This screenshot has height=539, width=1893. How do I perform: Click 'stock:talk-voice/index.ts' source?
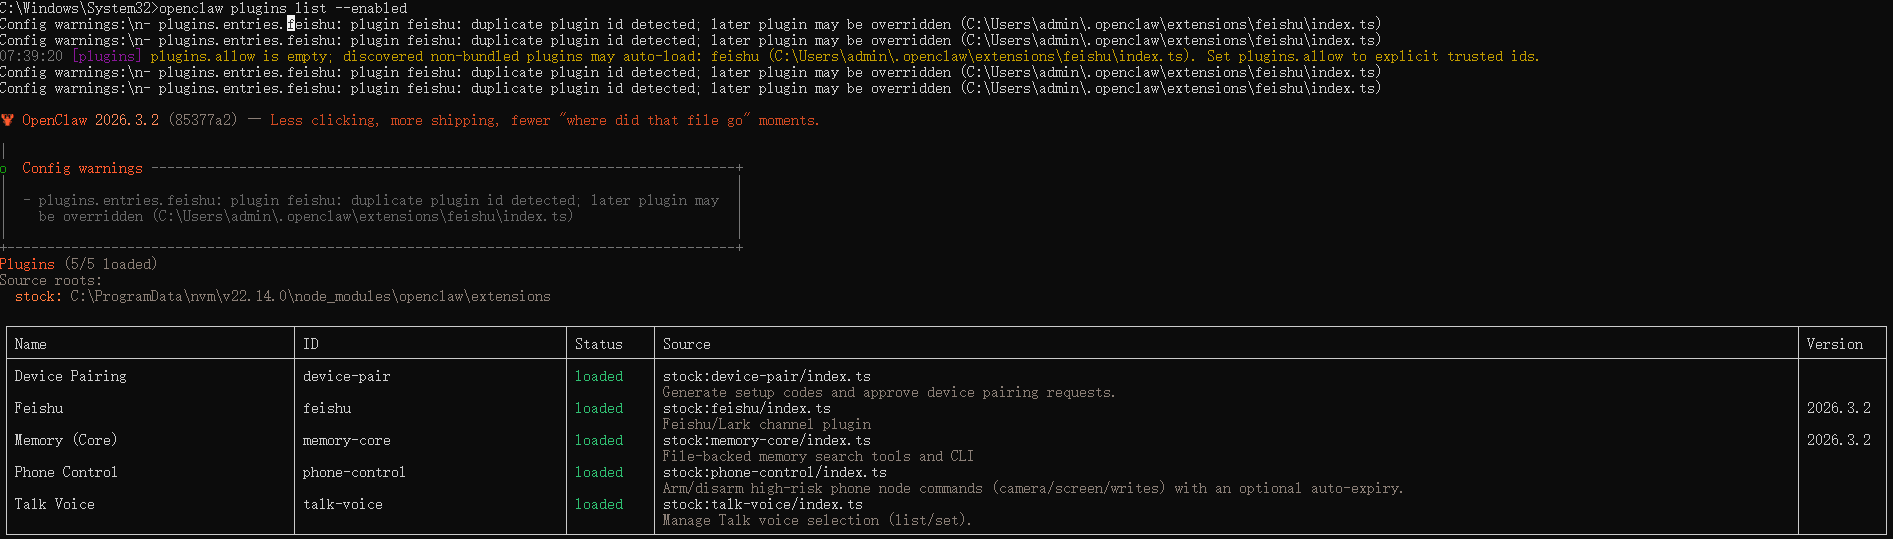(x=763, y=504)
